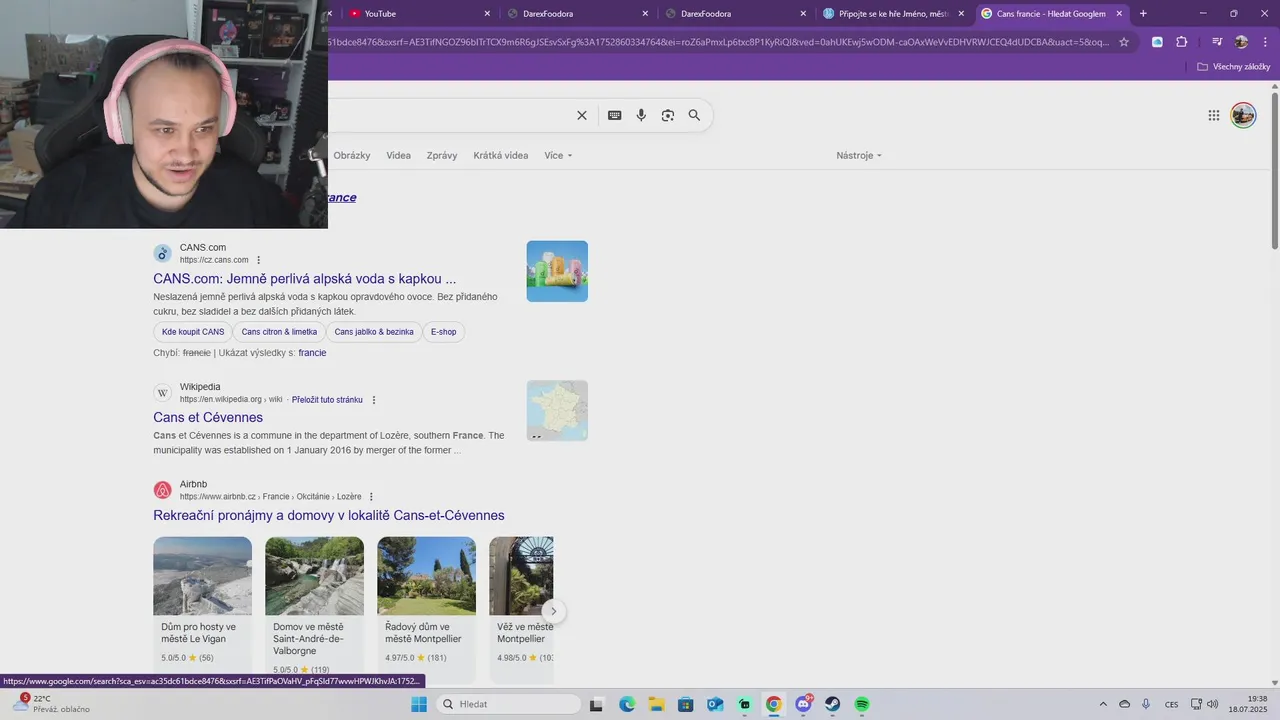The height and width of the screenshot is (720, 1280).
Task: Open the Všechny záložky bookmarks folder
Action: [x=1234, y=67]
